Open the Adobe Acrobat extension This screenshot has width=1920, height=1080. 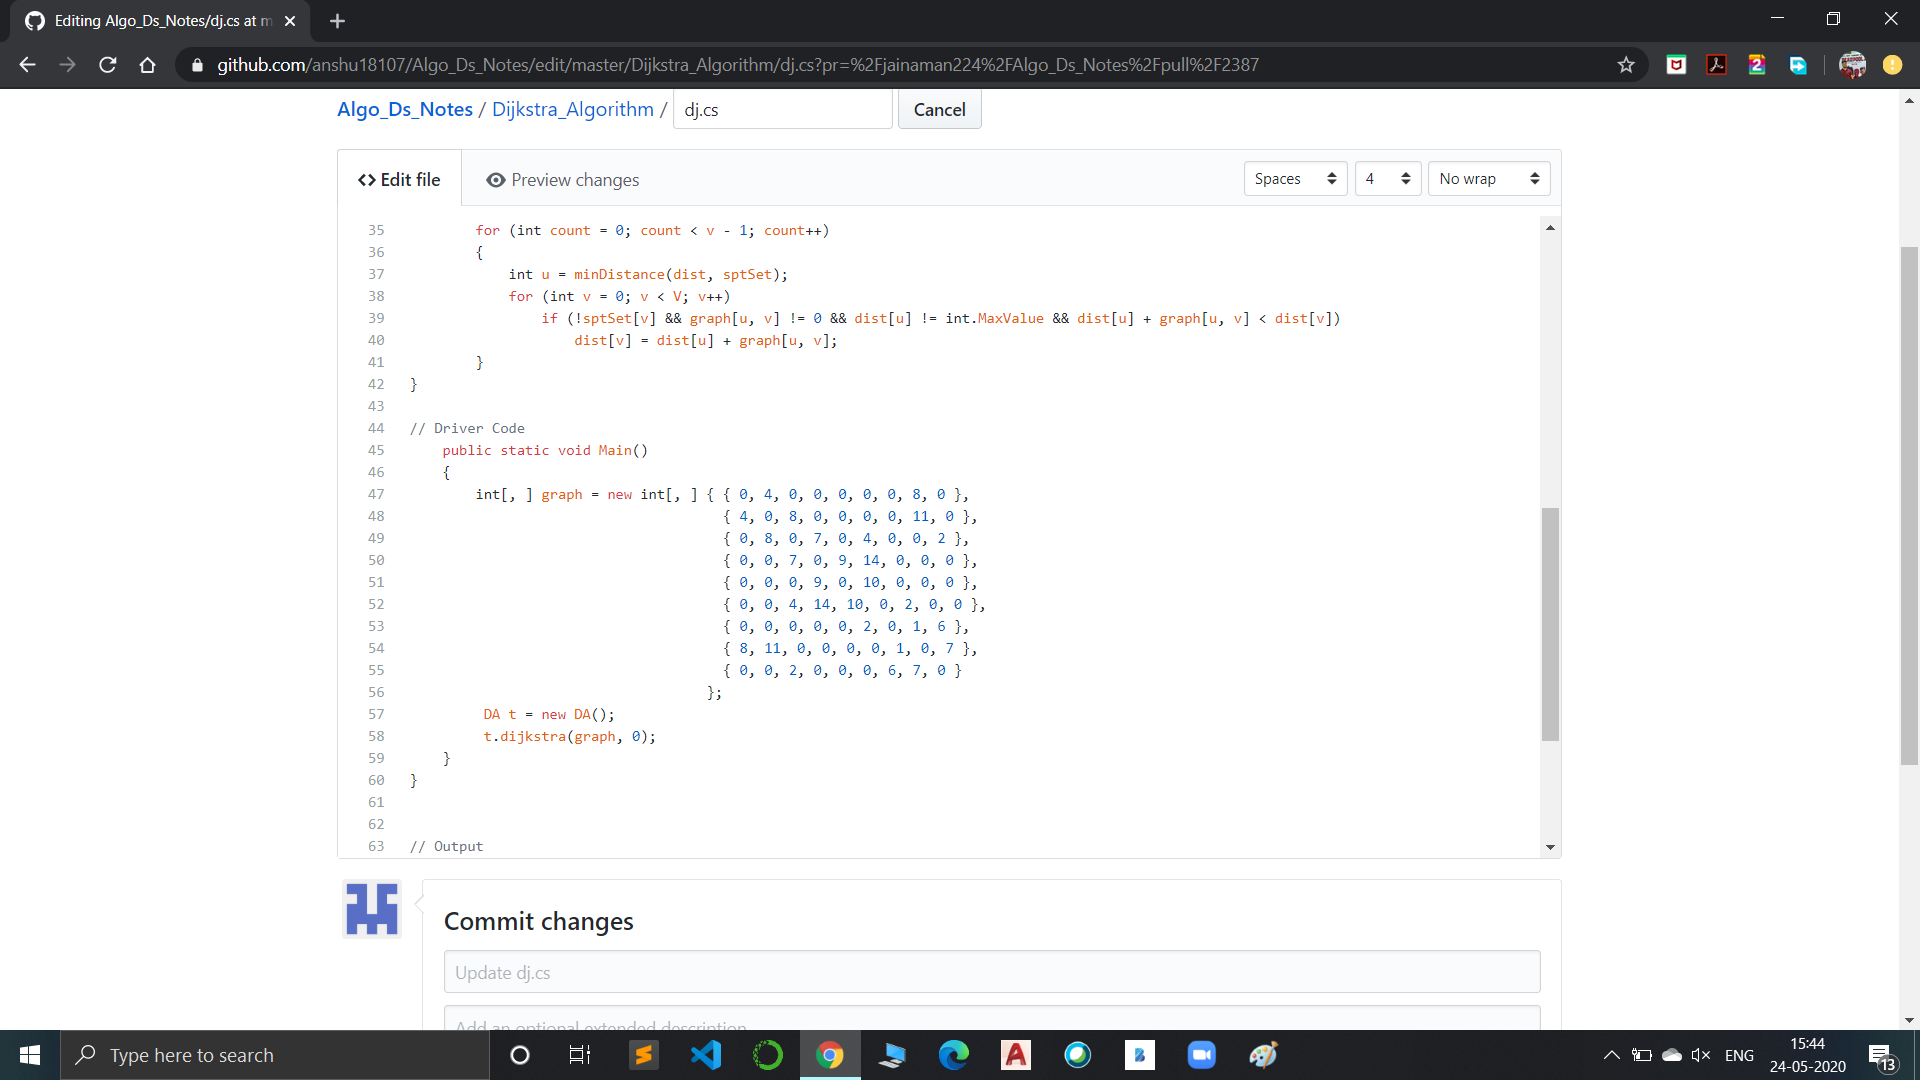1716,64
